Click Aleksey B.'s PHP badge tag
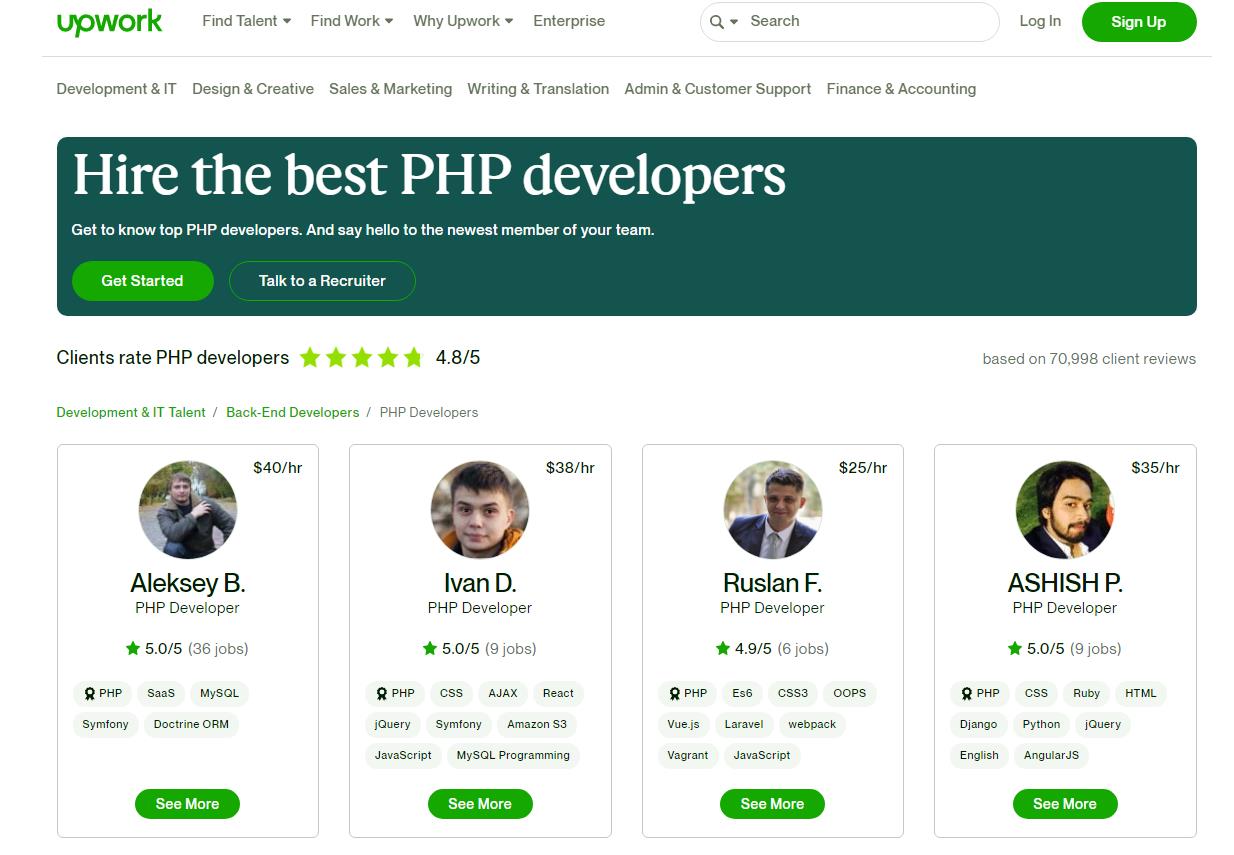Screen dimensions: 1234x855 pyautogui.click(x=102, y=693)
